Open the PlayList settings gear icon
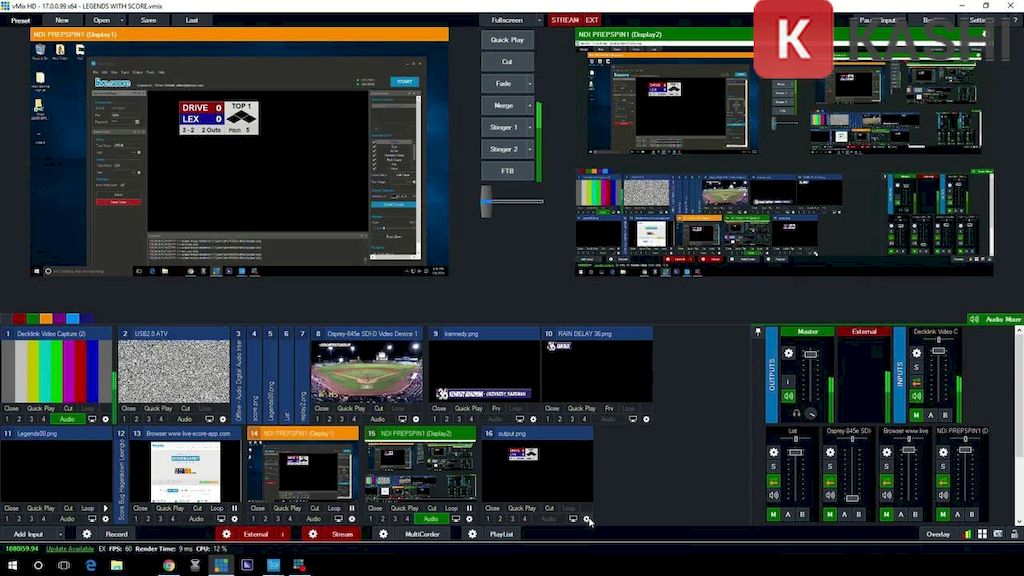The image size is (1024, 576). click(x=472, y=534)
